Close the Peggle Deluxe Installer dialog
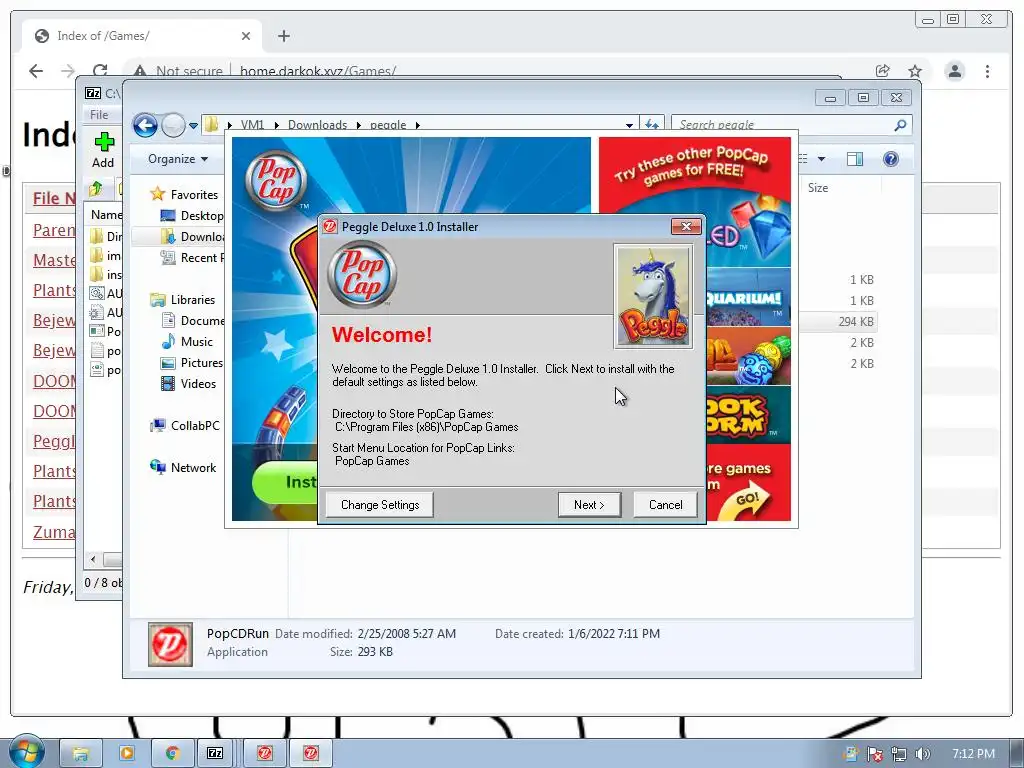This screenshot has width=1024, height=768. 686,227
